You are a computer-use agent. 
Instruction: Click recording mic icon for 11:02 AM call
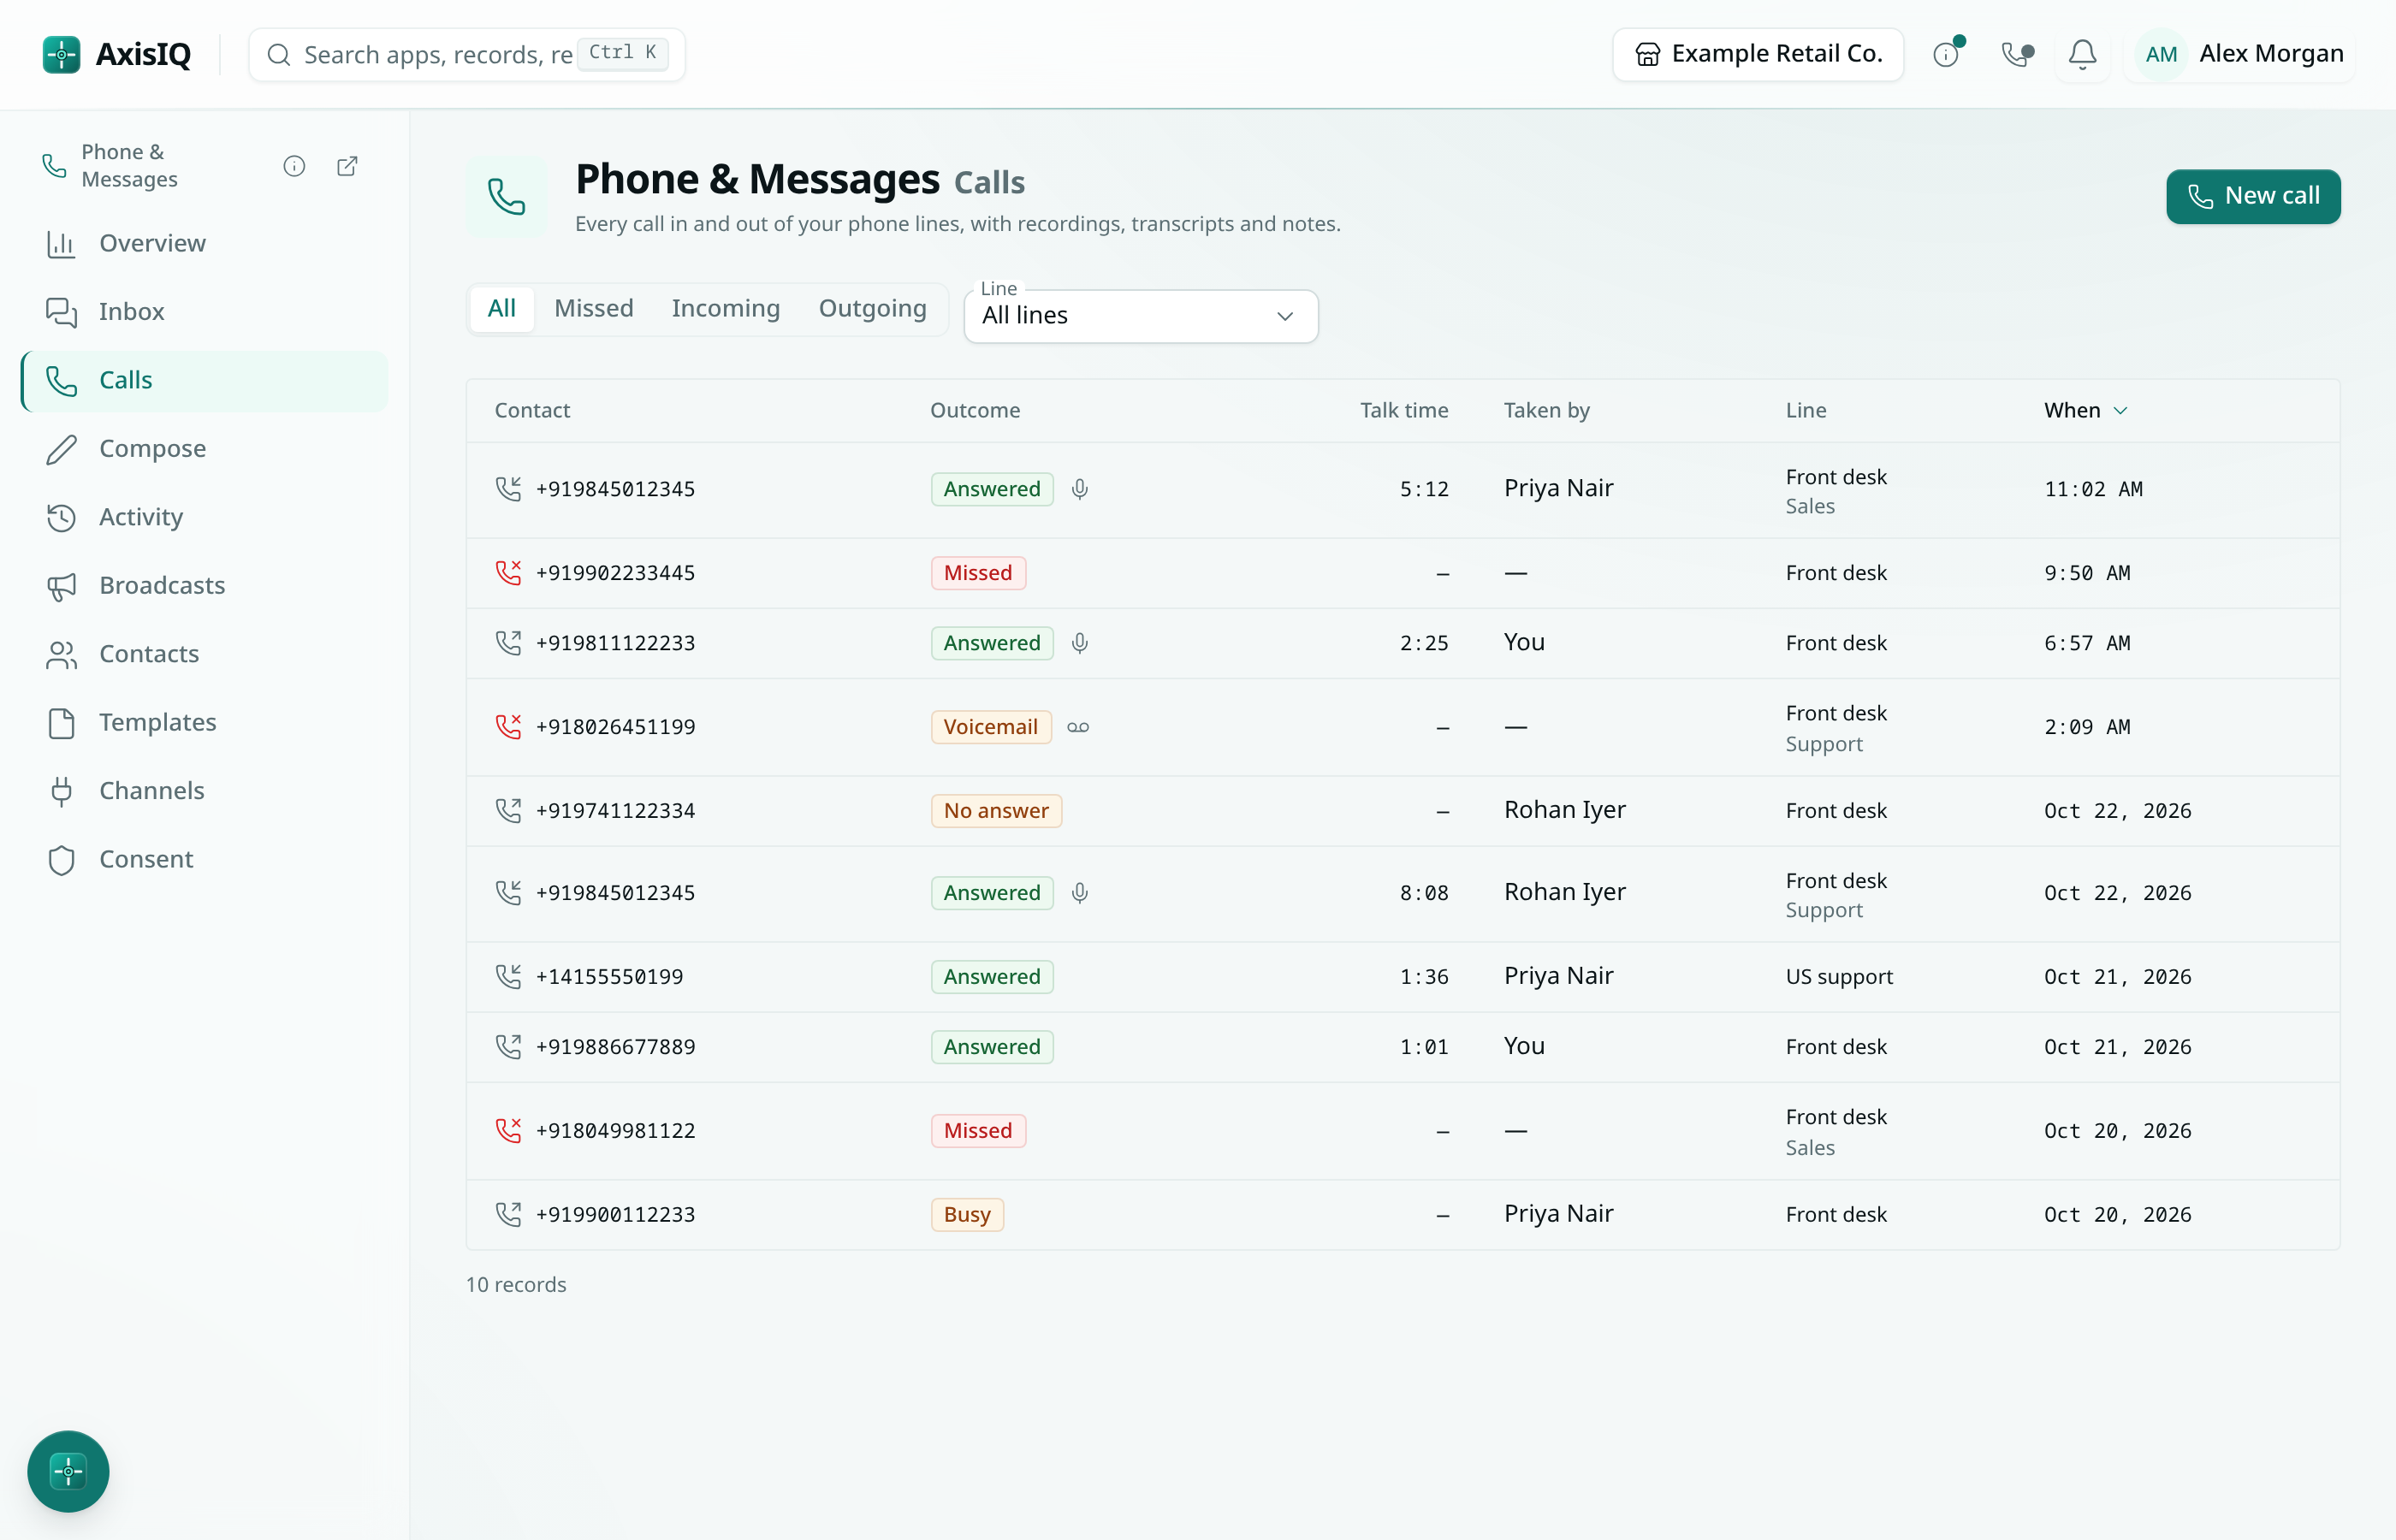point(1079,489)
